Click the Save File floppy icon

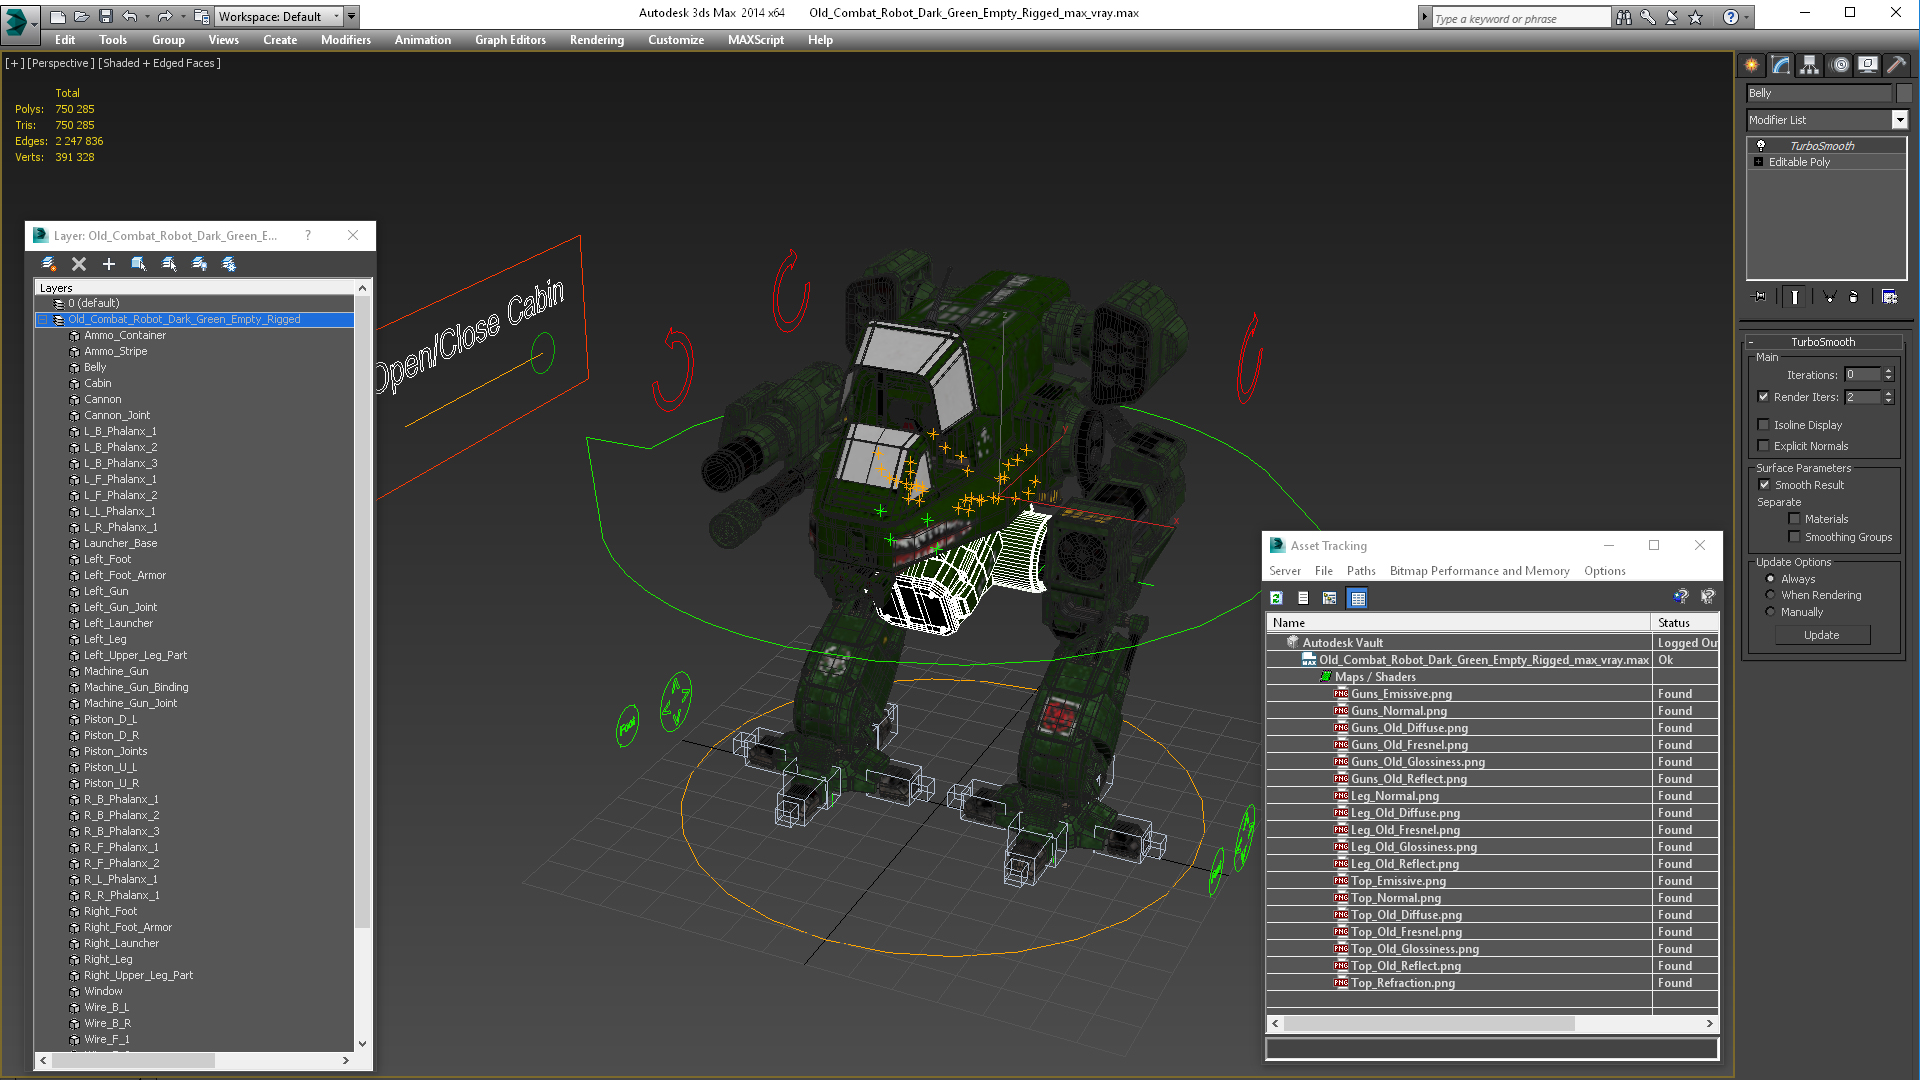(105, 17)
